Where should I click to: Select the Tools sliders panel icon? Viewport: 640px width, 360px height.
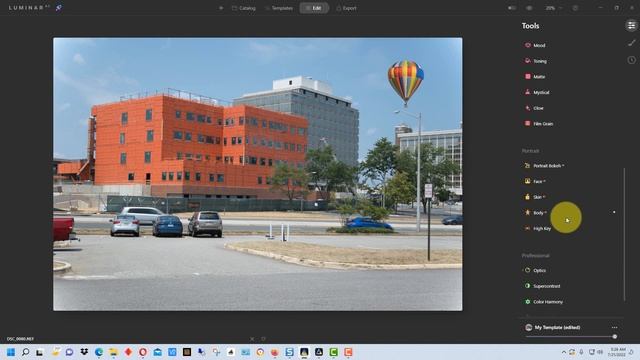(x=631, y=25)
